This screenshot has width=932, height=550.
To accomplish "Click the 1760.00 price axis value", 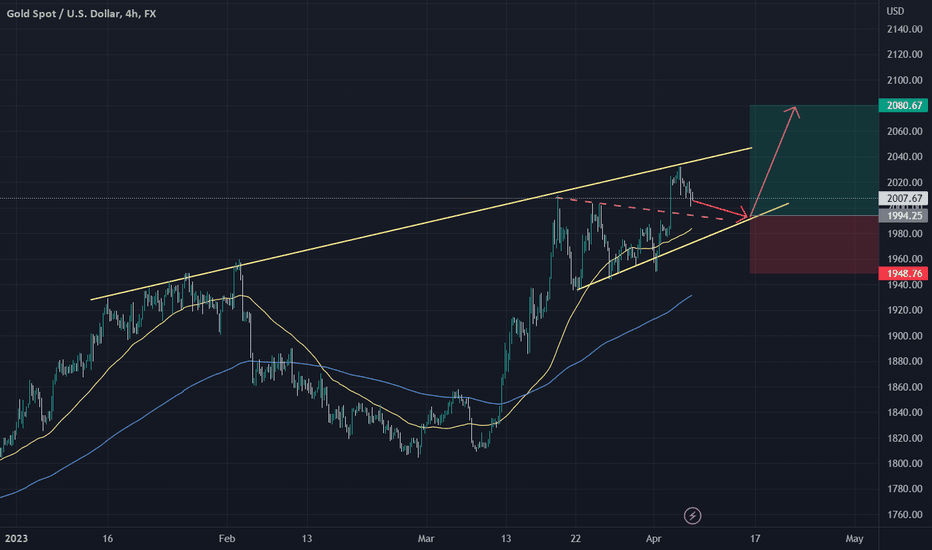I will click(904, 515).
